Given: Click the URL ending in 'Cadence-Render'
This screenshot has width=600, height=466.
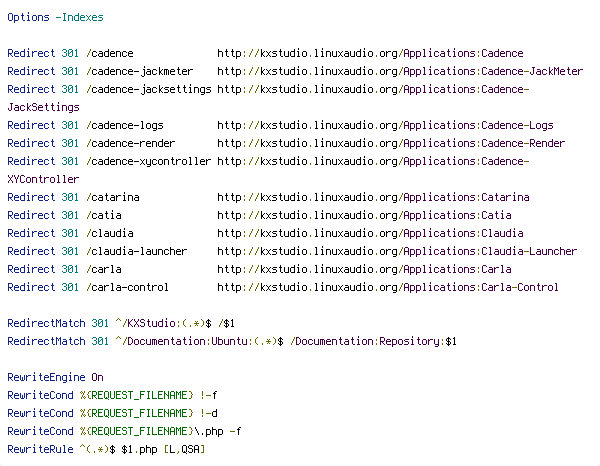Looking at the screenshot, I should pyautogui.click(x=391, y=143).
